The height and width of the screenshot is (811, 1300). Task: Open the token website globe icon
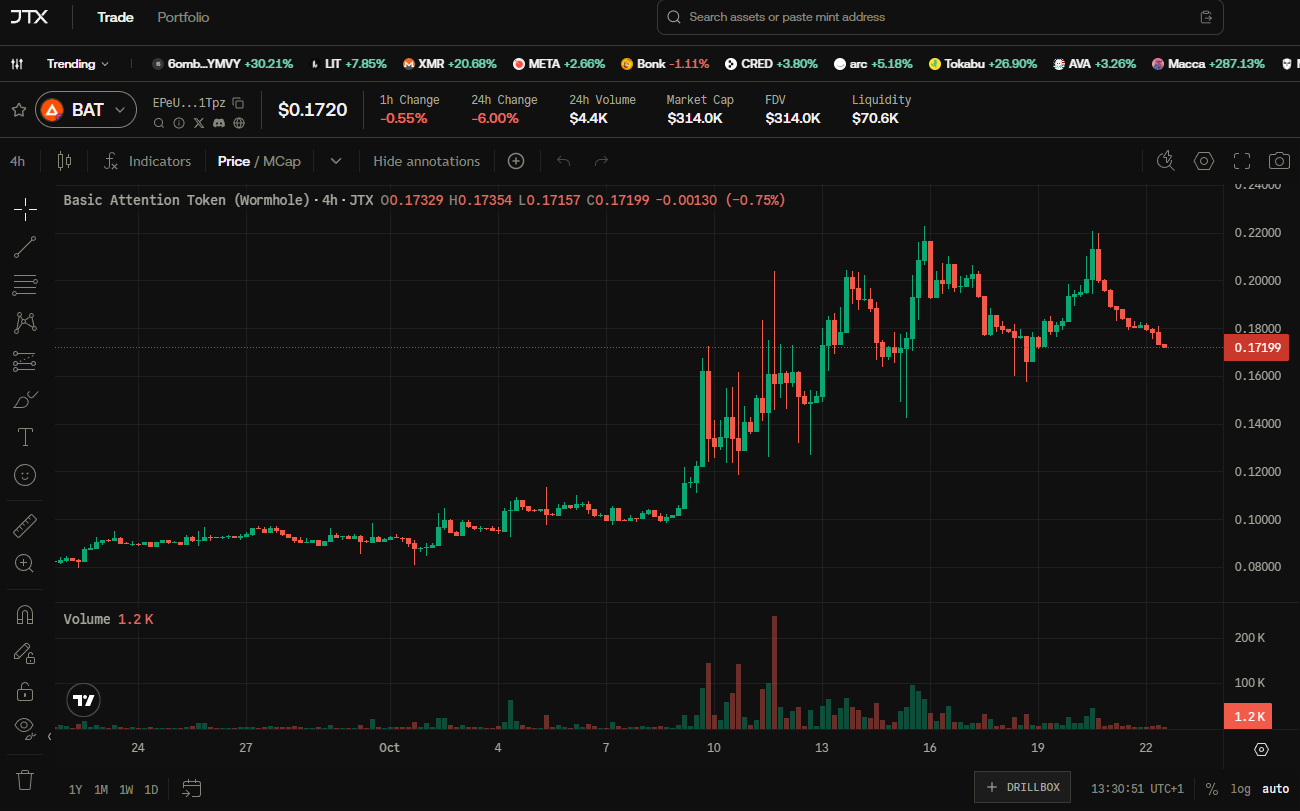click(x=239, y=123)
